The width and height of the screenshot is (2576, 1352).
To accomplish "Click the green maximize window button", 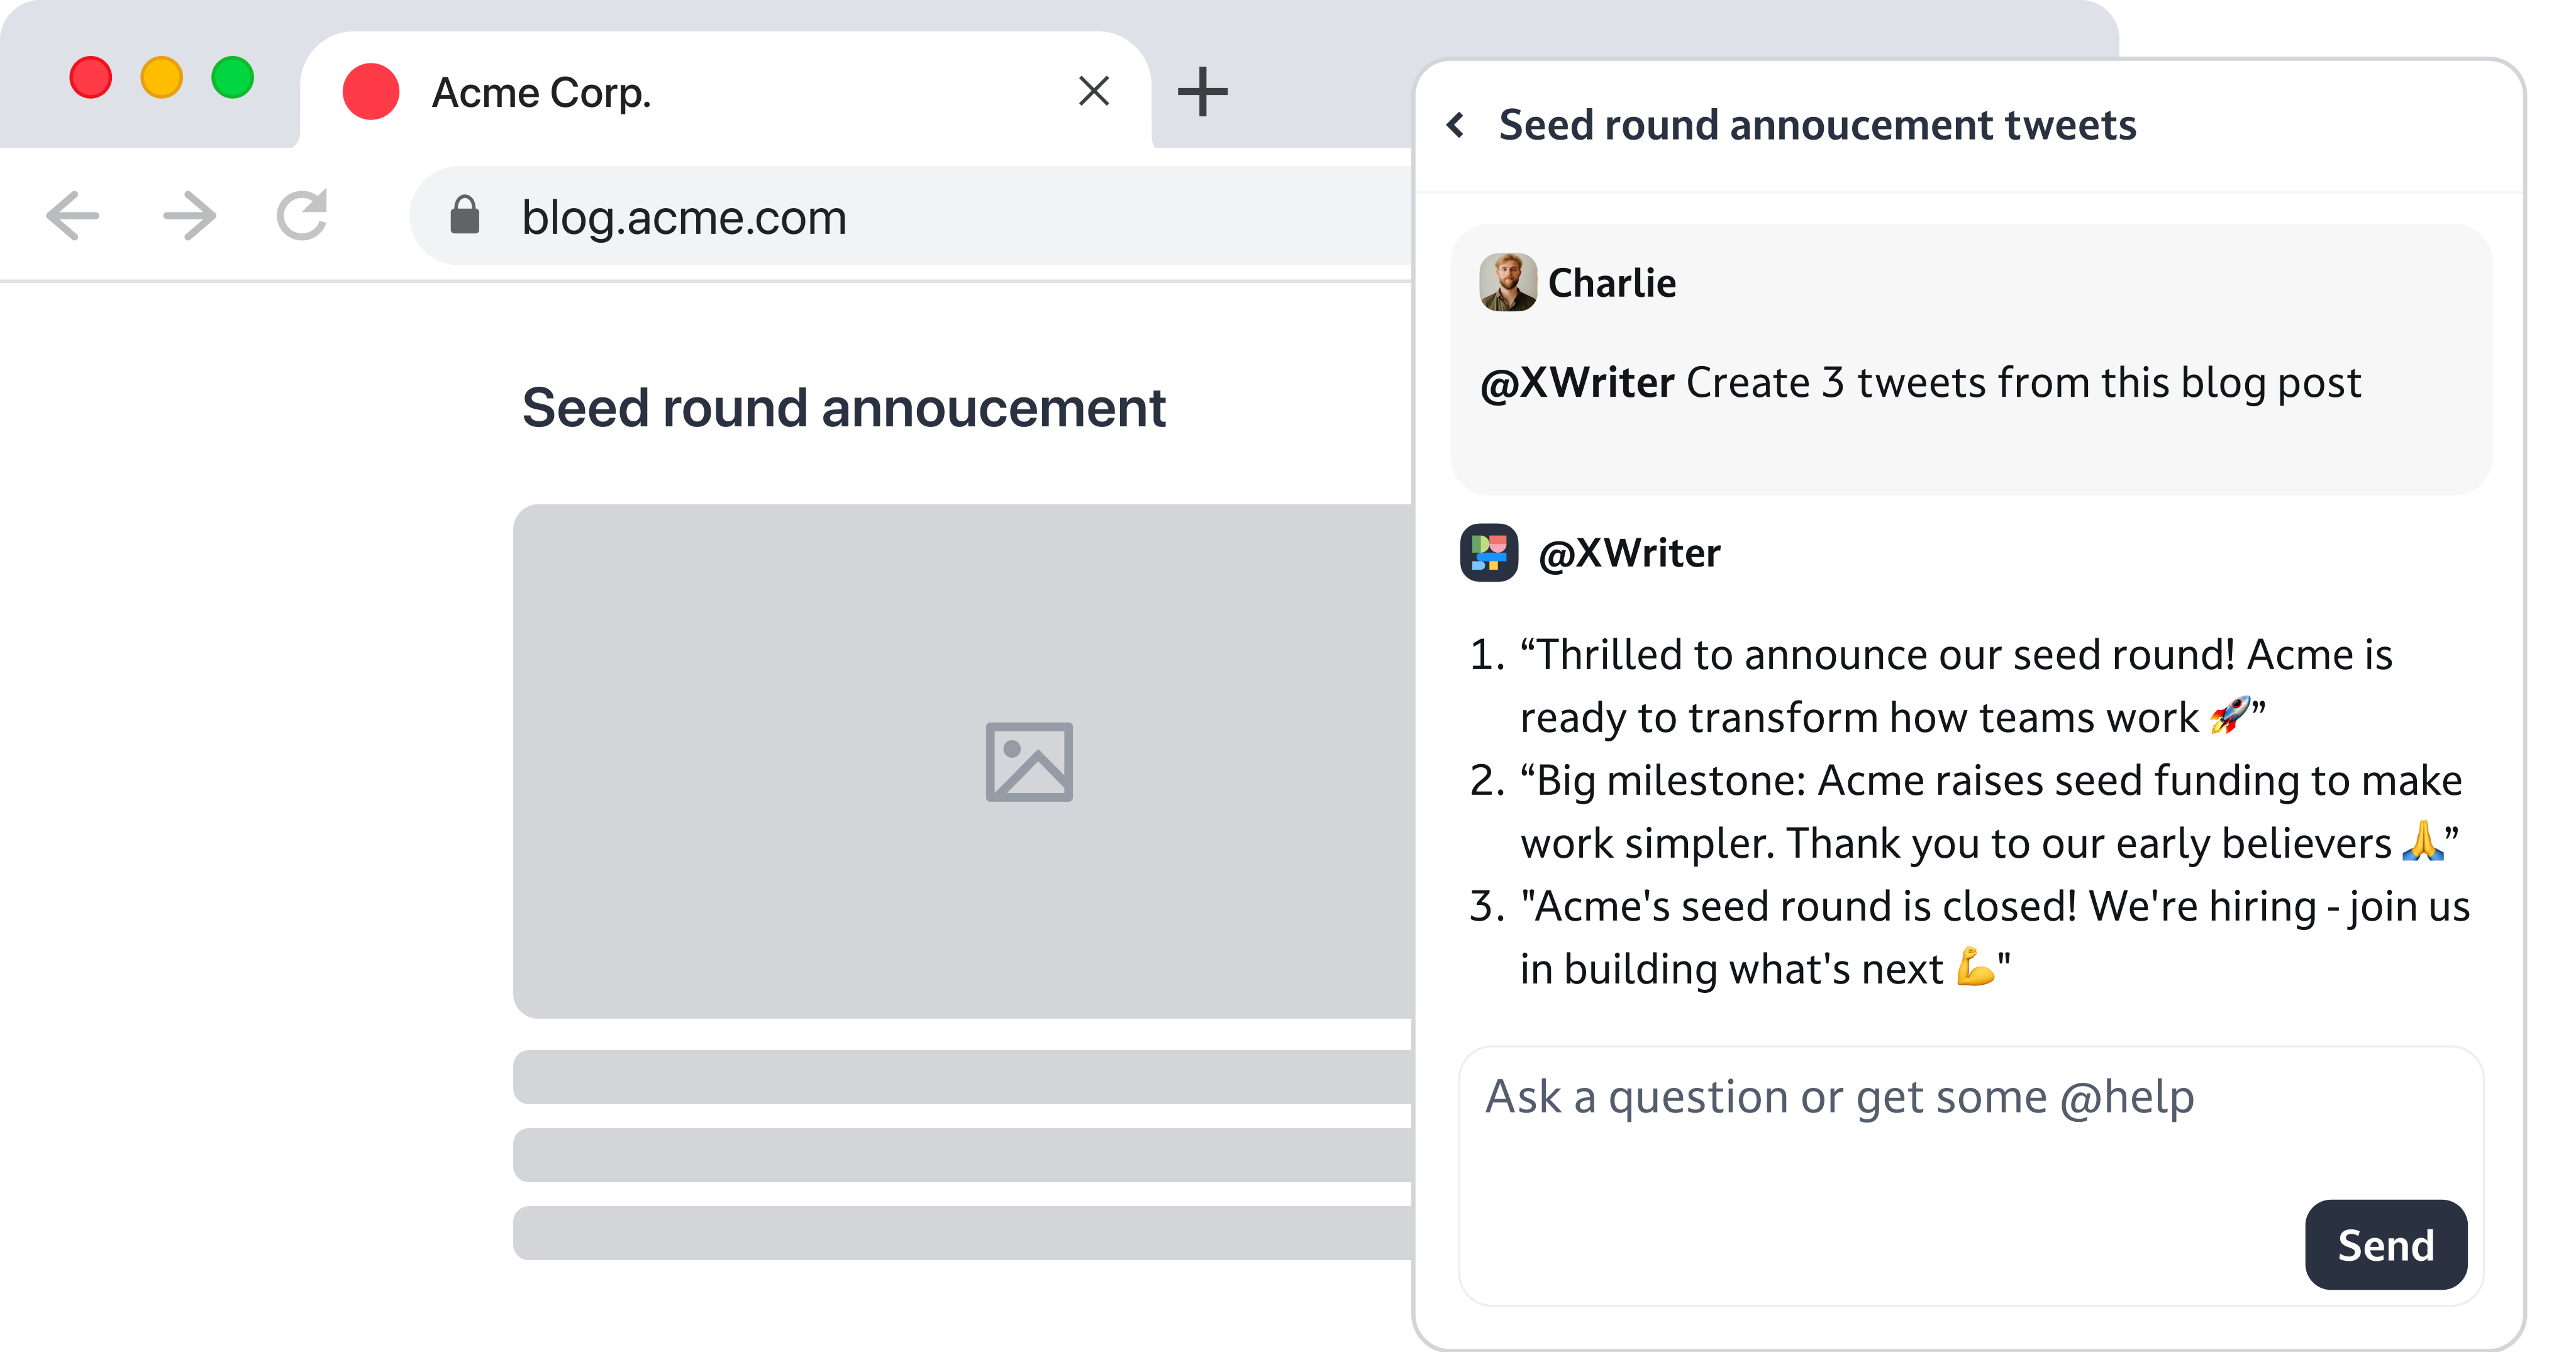I will point(233,78).
